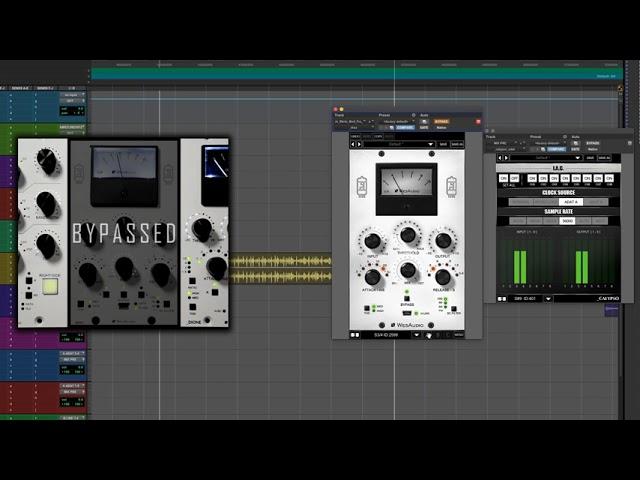Screen dimensions: 640x480
Task: Select ADAT A clock source
Action: pyautogui.click(x=571, y=202)
